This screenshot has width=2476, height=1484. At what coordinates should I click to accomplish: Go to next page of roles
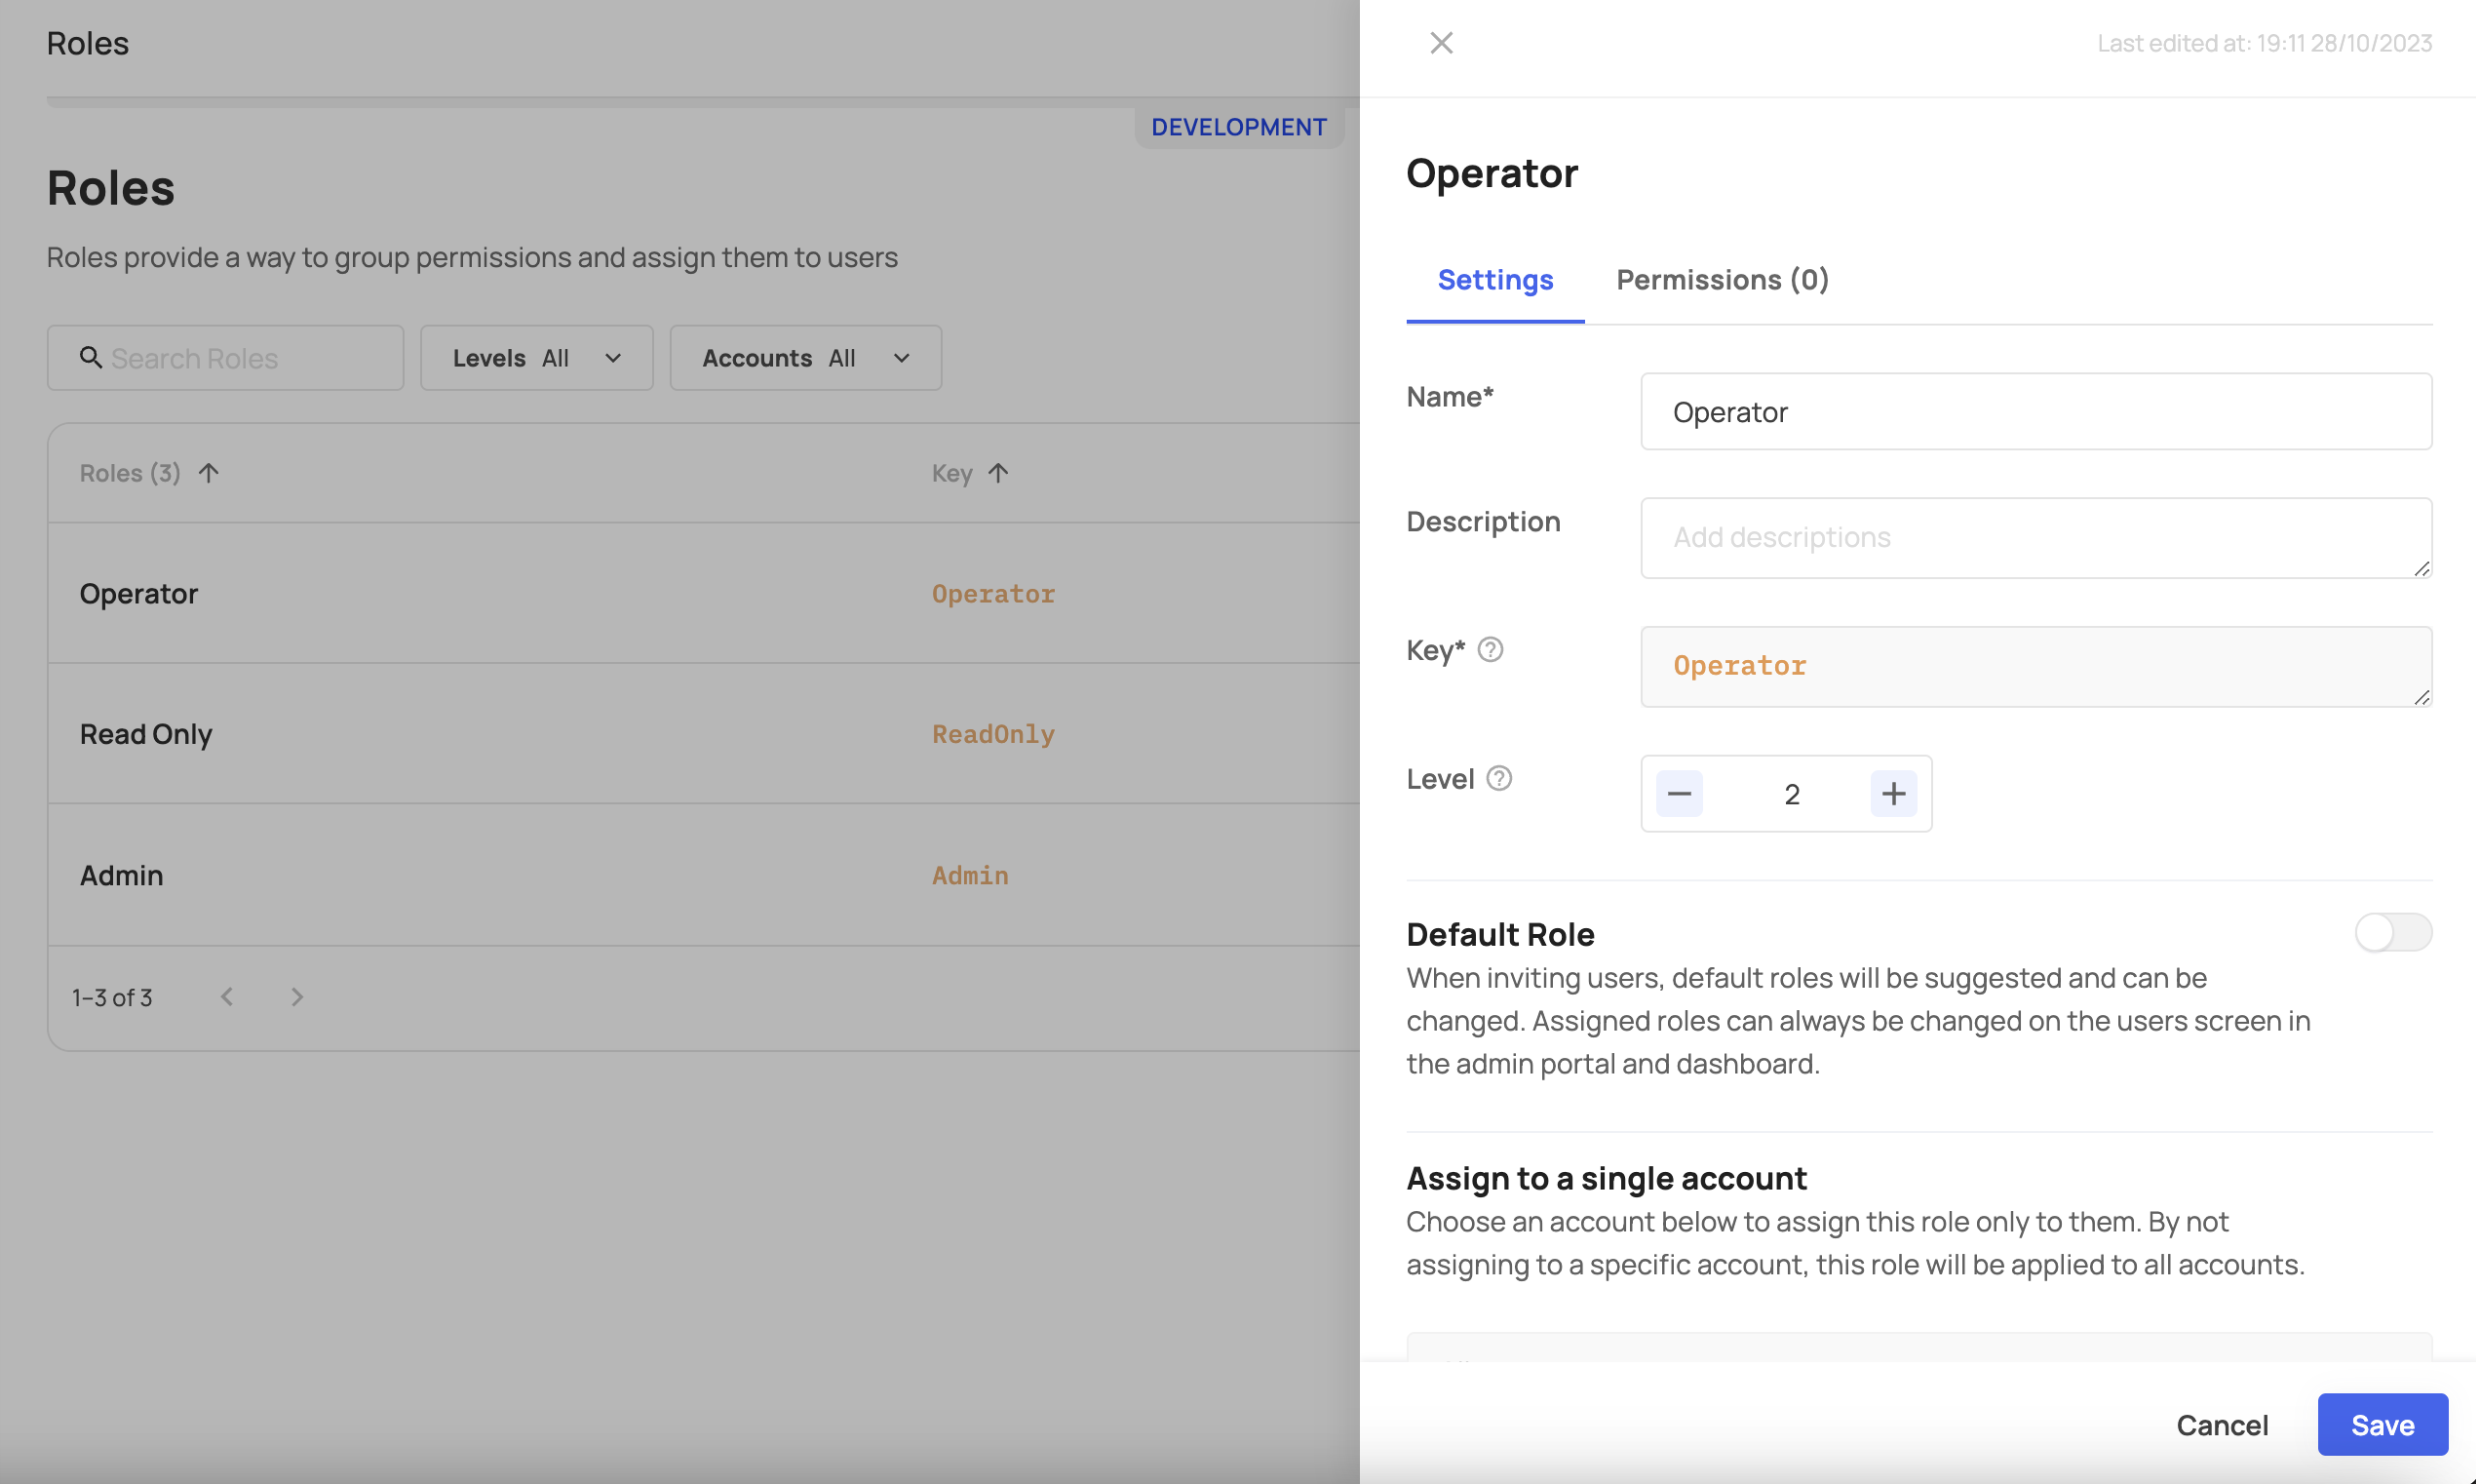point(297,997)
